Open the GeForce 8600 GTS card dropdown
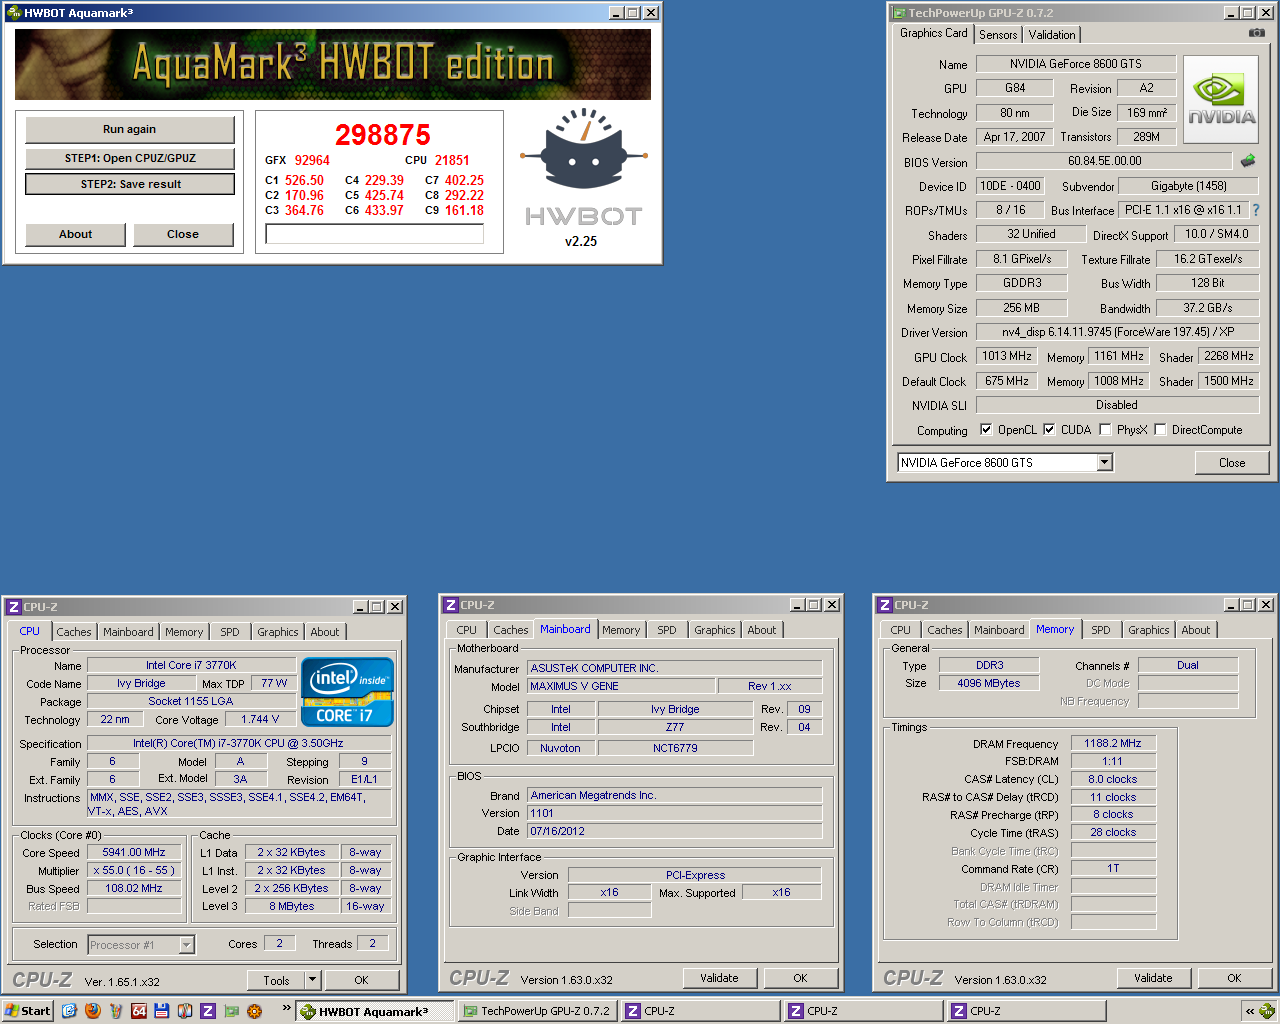Image resolution: width=1280 pixels, height=1024 pixels. coord(1104,462)
